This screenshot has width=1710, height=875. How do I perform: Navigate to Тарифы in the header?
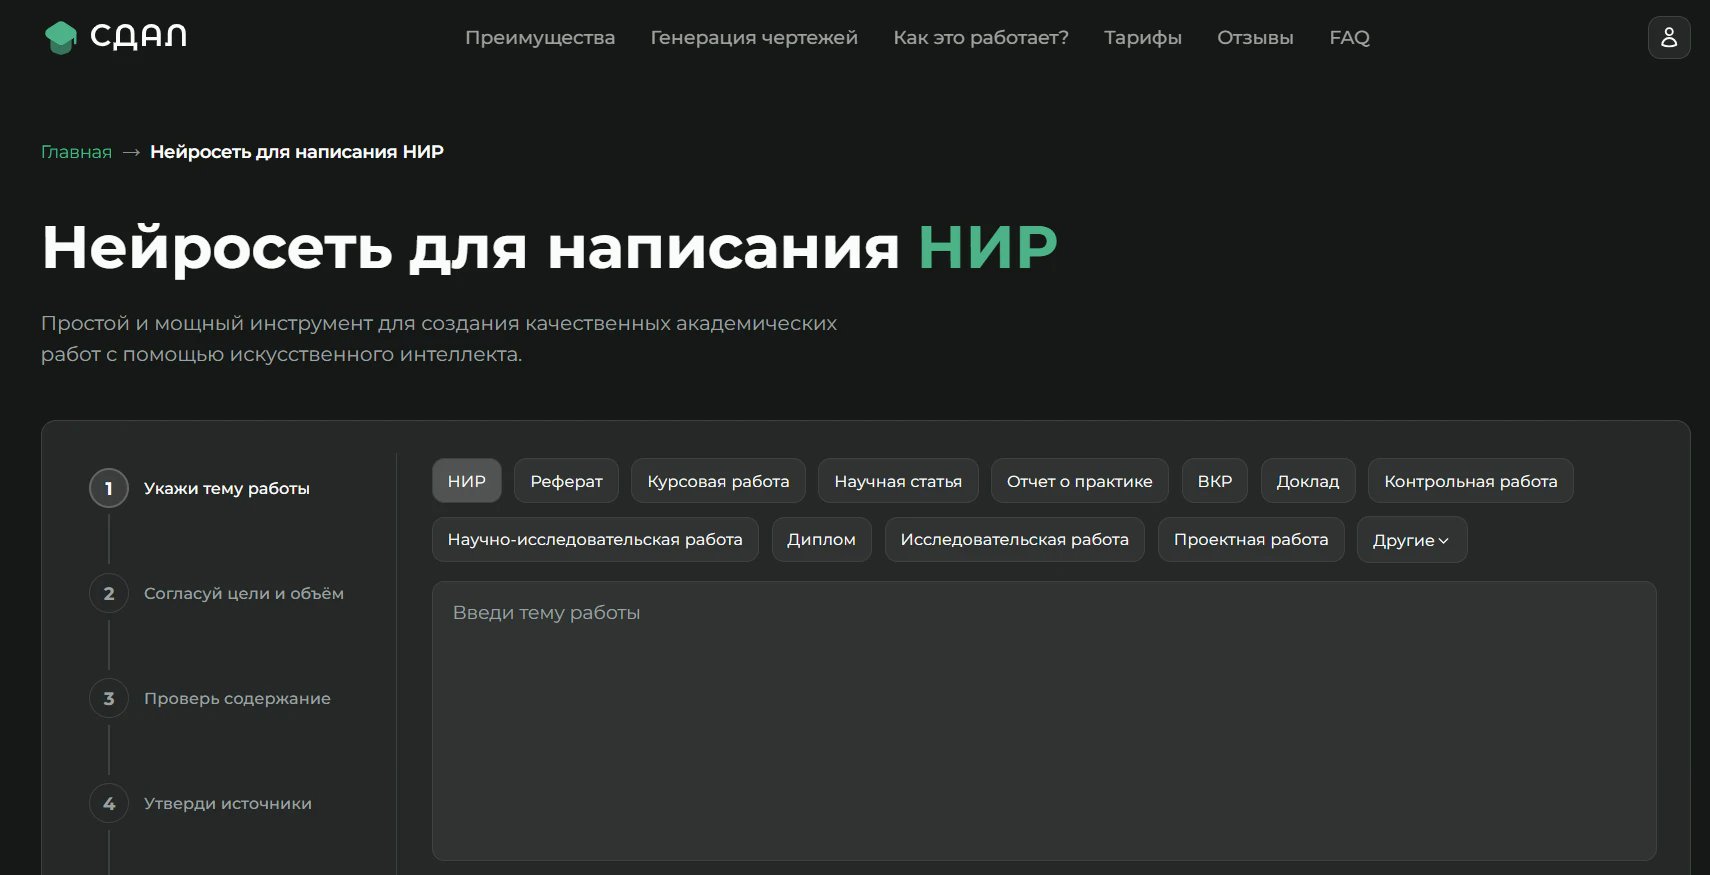[x=1143, y=38]
